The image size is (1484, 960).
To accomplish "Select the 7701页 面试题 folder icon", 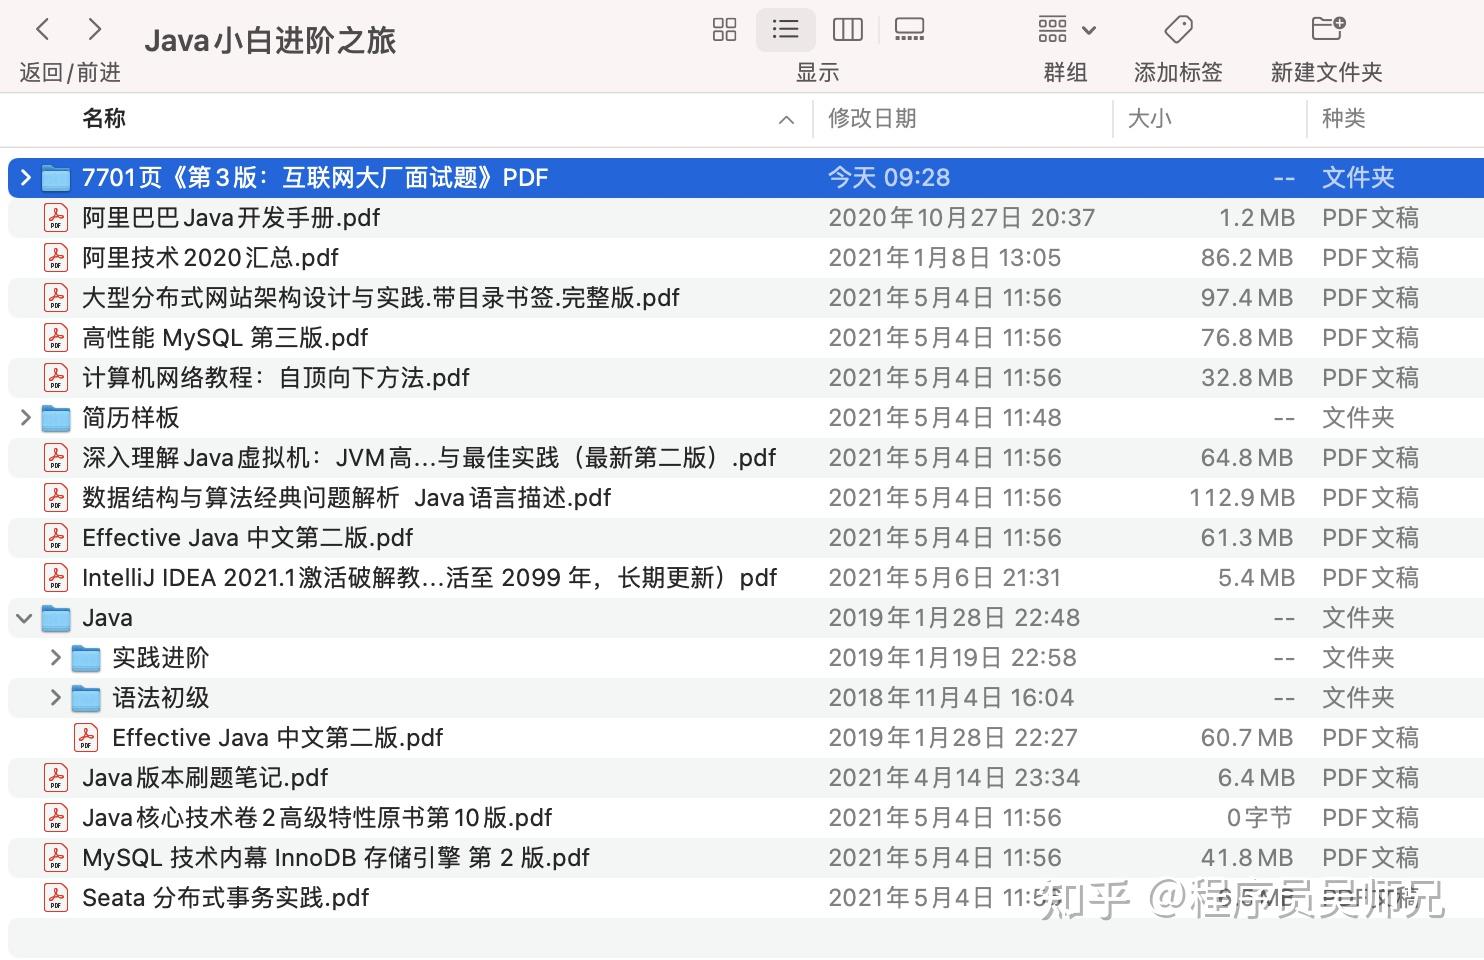I will pos(56,179).
